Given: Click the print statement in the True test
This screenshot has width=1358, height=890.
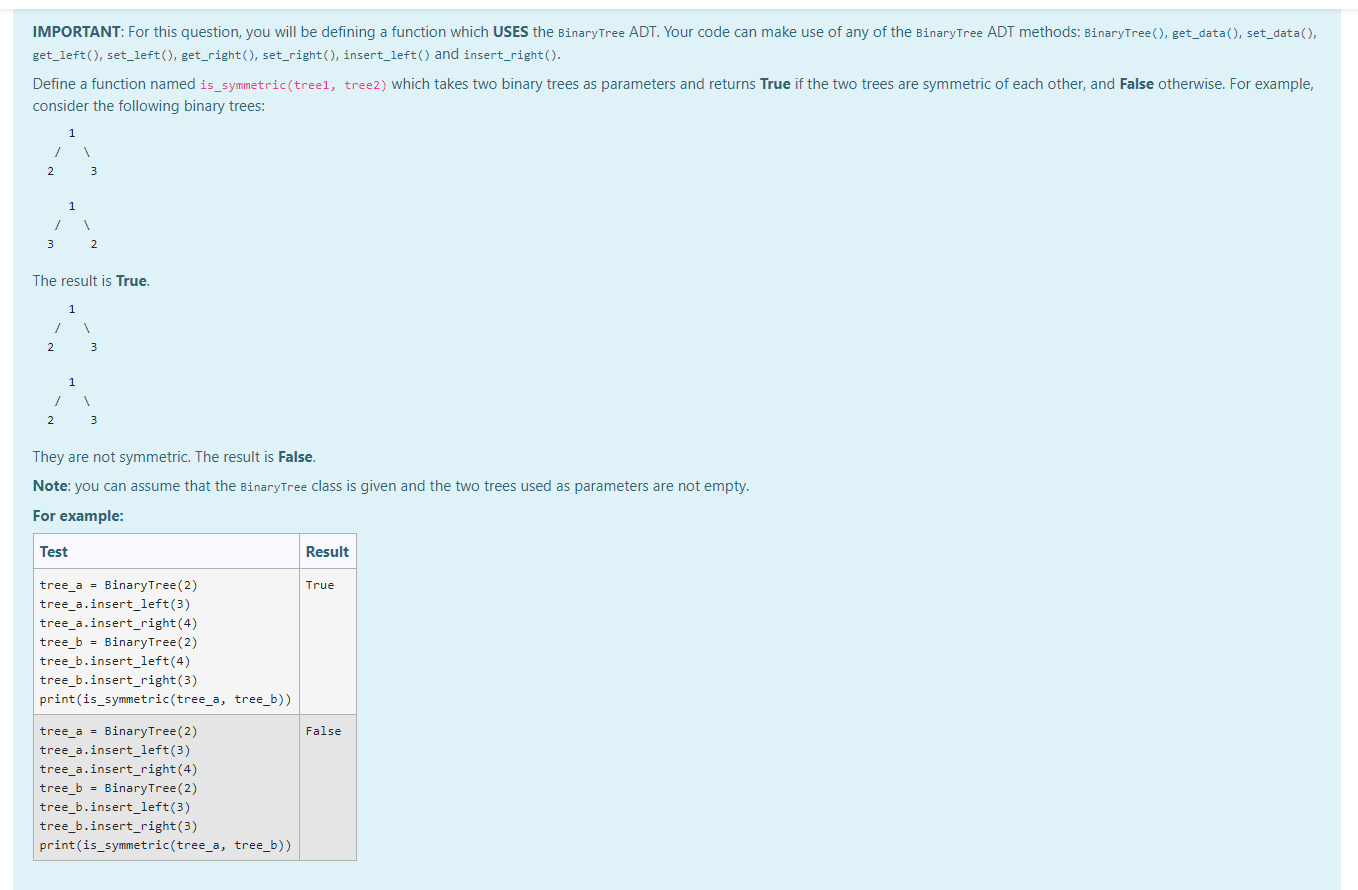Looking at the screenshot, I should [x=166, y=699].
